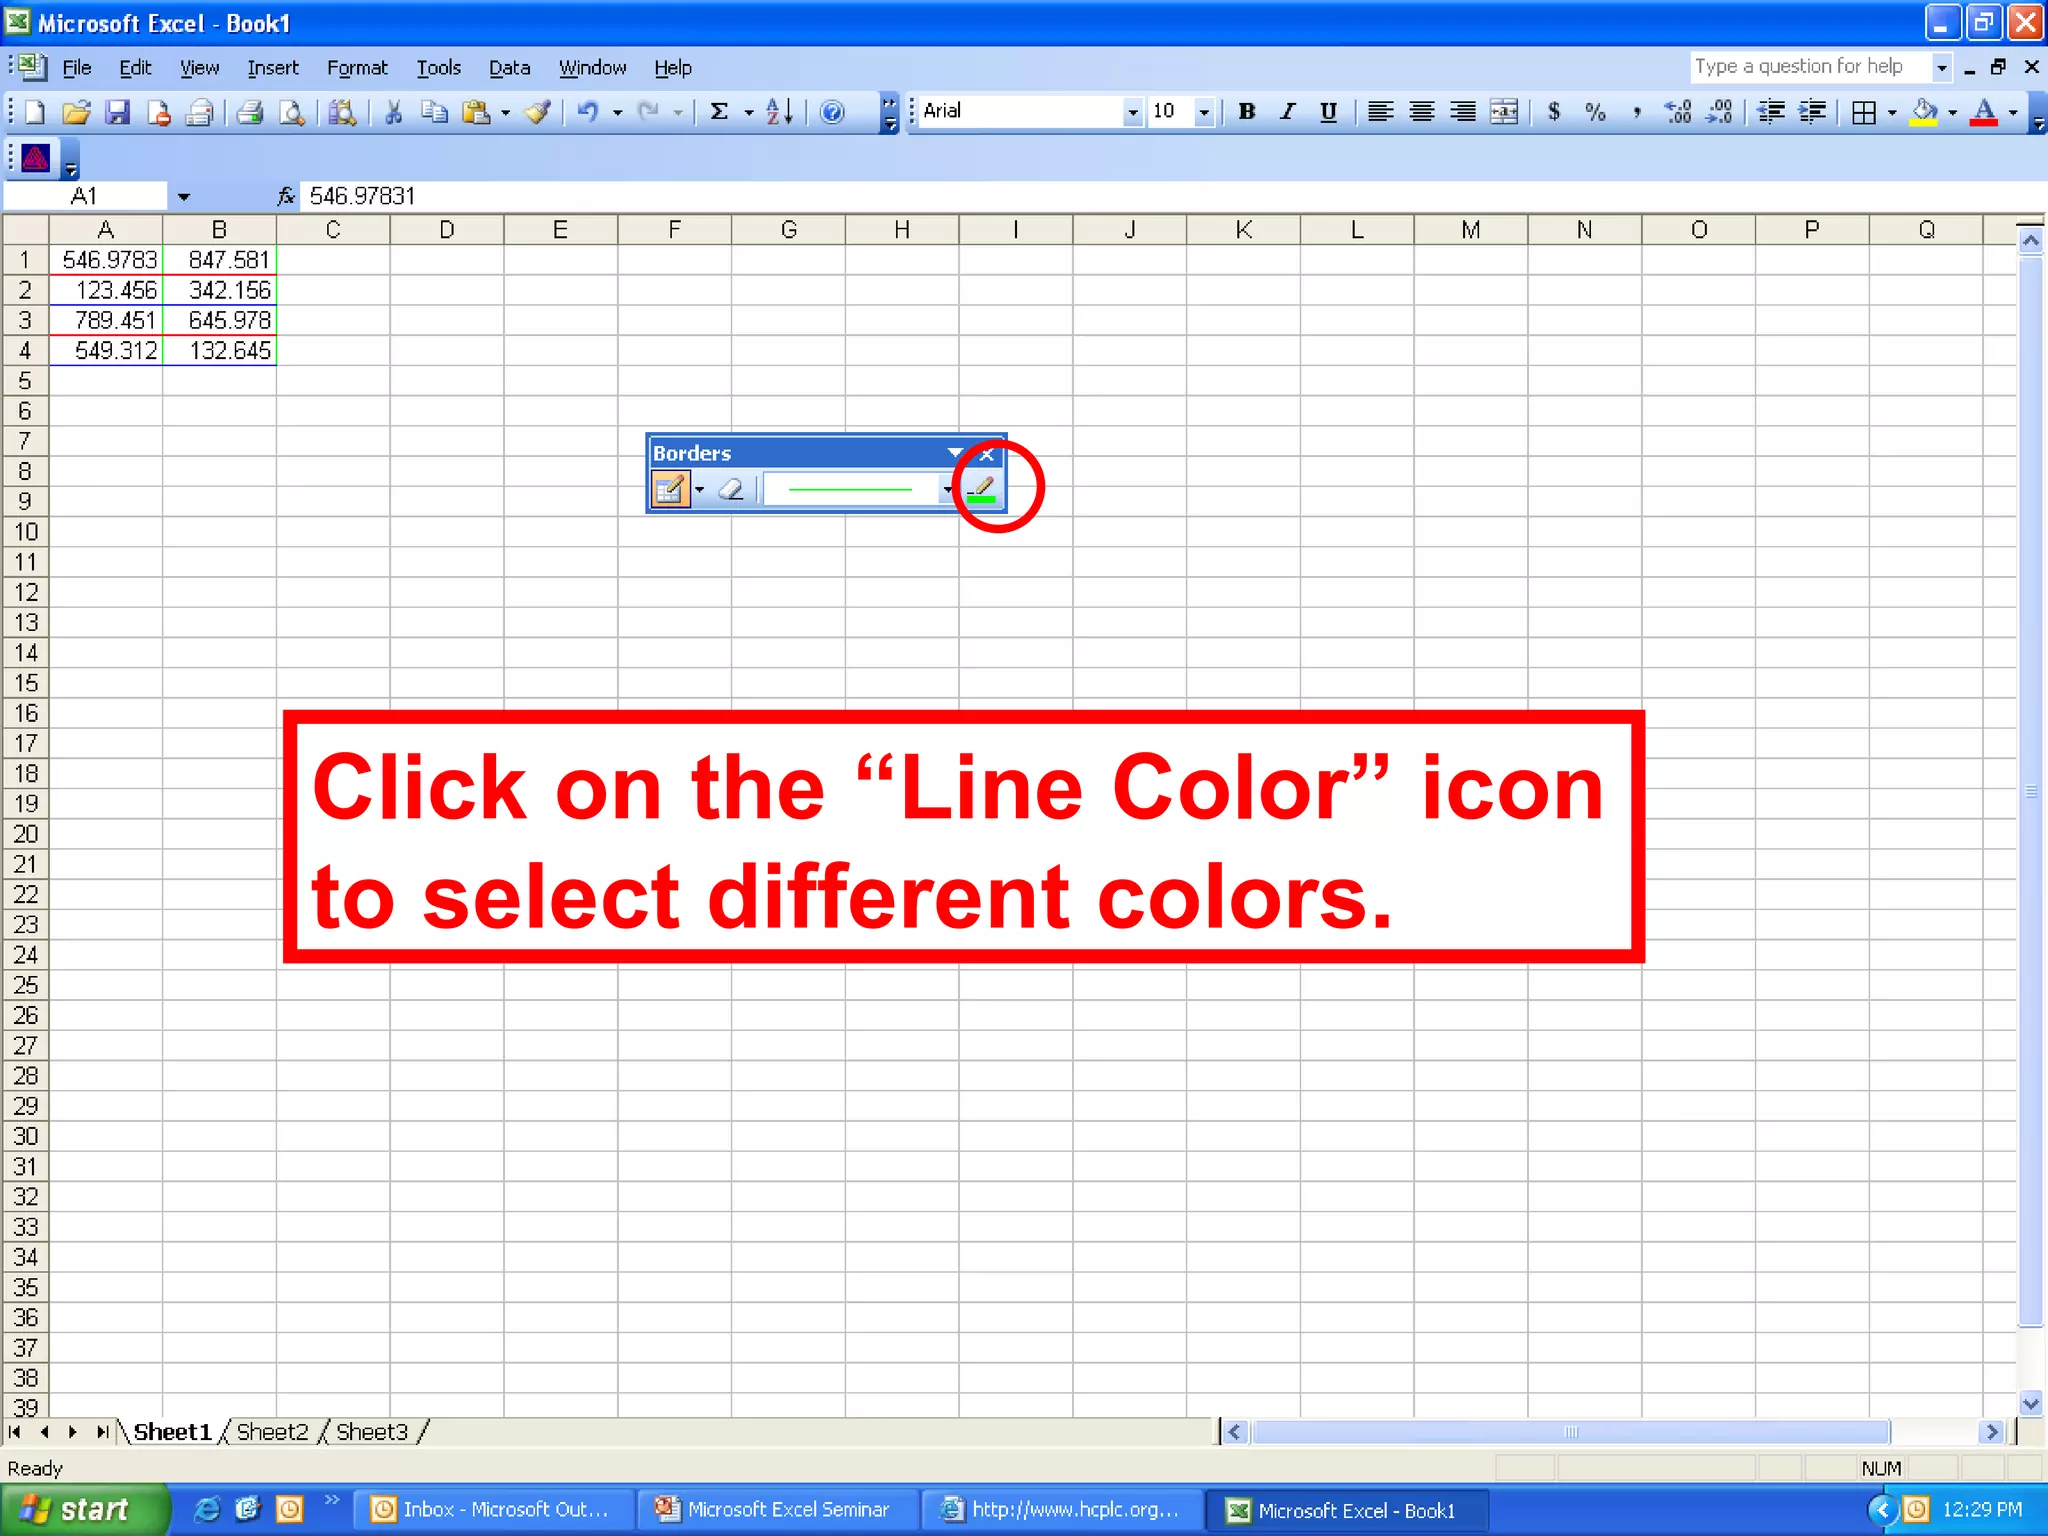The image size is (2048, 1536).
Task: Click the Type a question for help box
Action: [x=1811, y=67]
